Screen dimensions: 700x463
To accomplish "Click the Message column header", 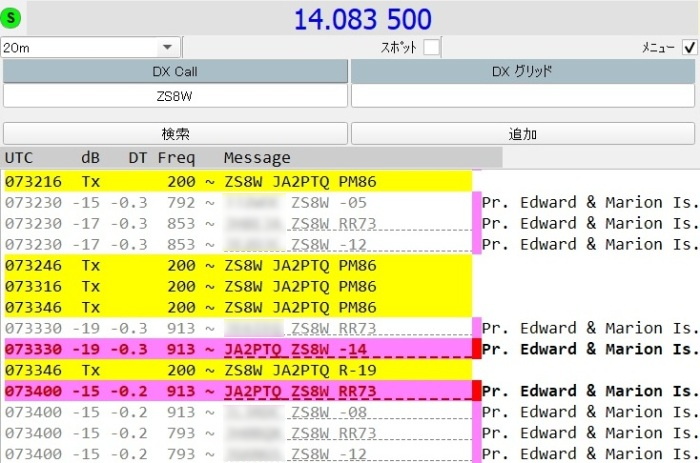I will point(257,158).
